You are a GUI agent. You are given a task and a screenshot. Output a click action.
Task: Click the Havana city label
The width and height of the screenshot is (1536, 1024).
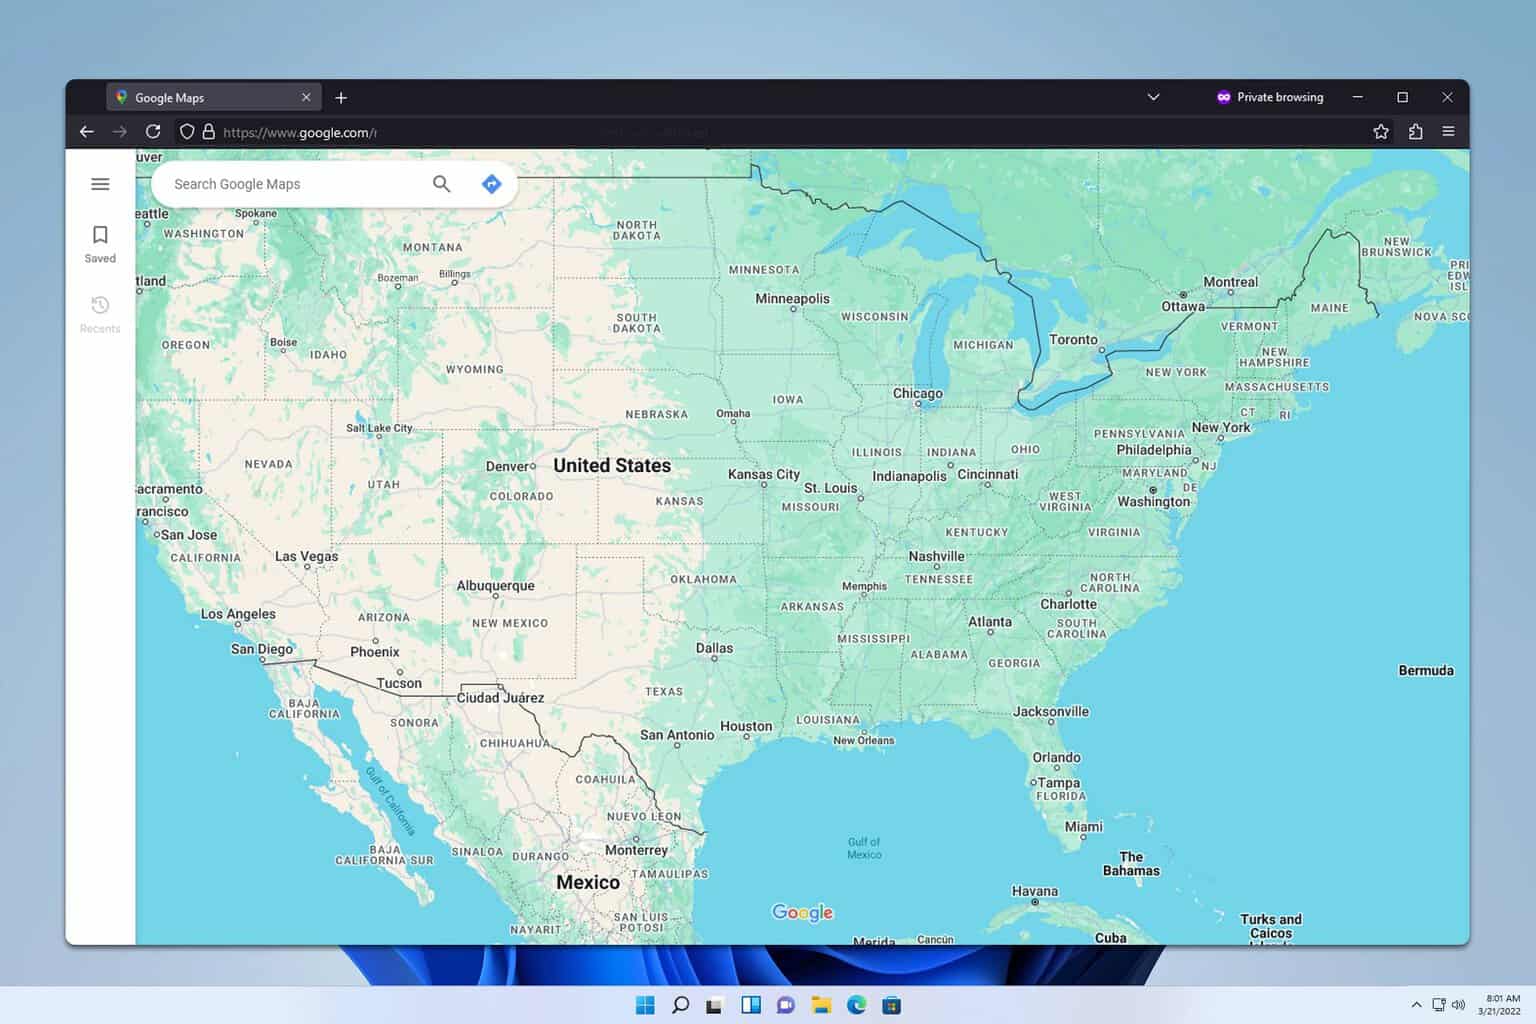tap(1035, 891)
